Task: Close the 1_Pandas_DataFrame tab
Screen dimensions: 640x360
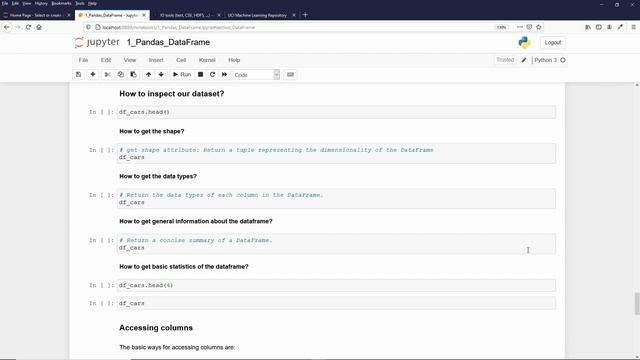Action: 144,15
